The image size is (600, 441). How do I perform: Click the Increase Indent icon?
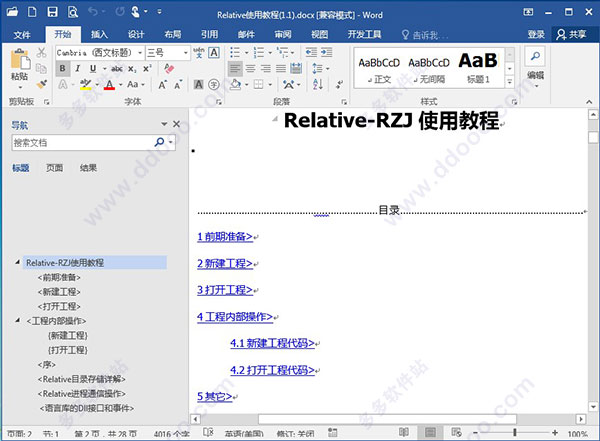[326, 52]
